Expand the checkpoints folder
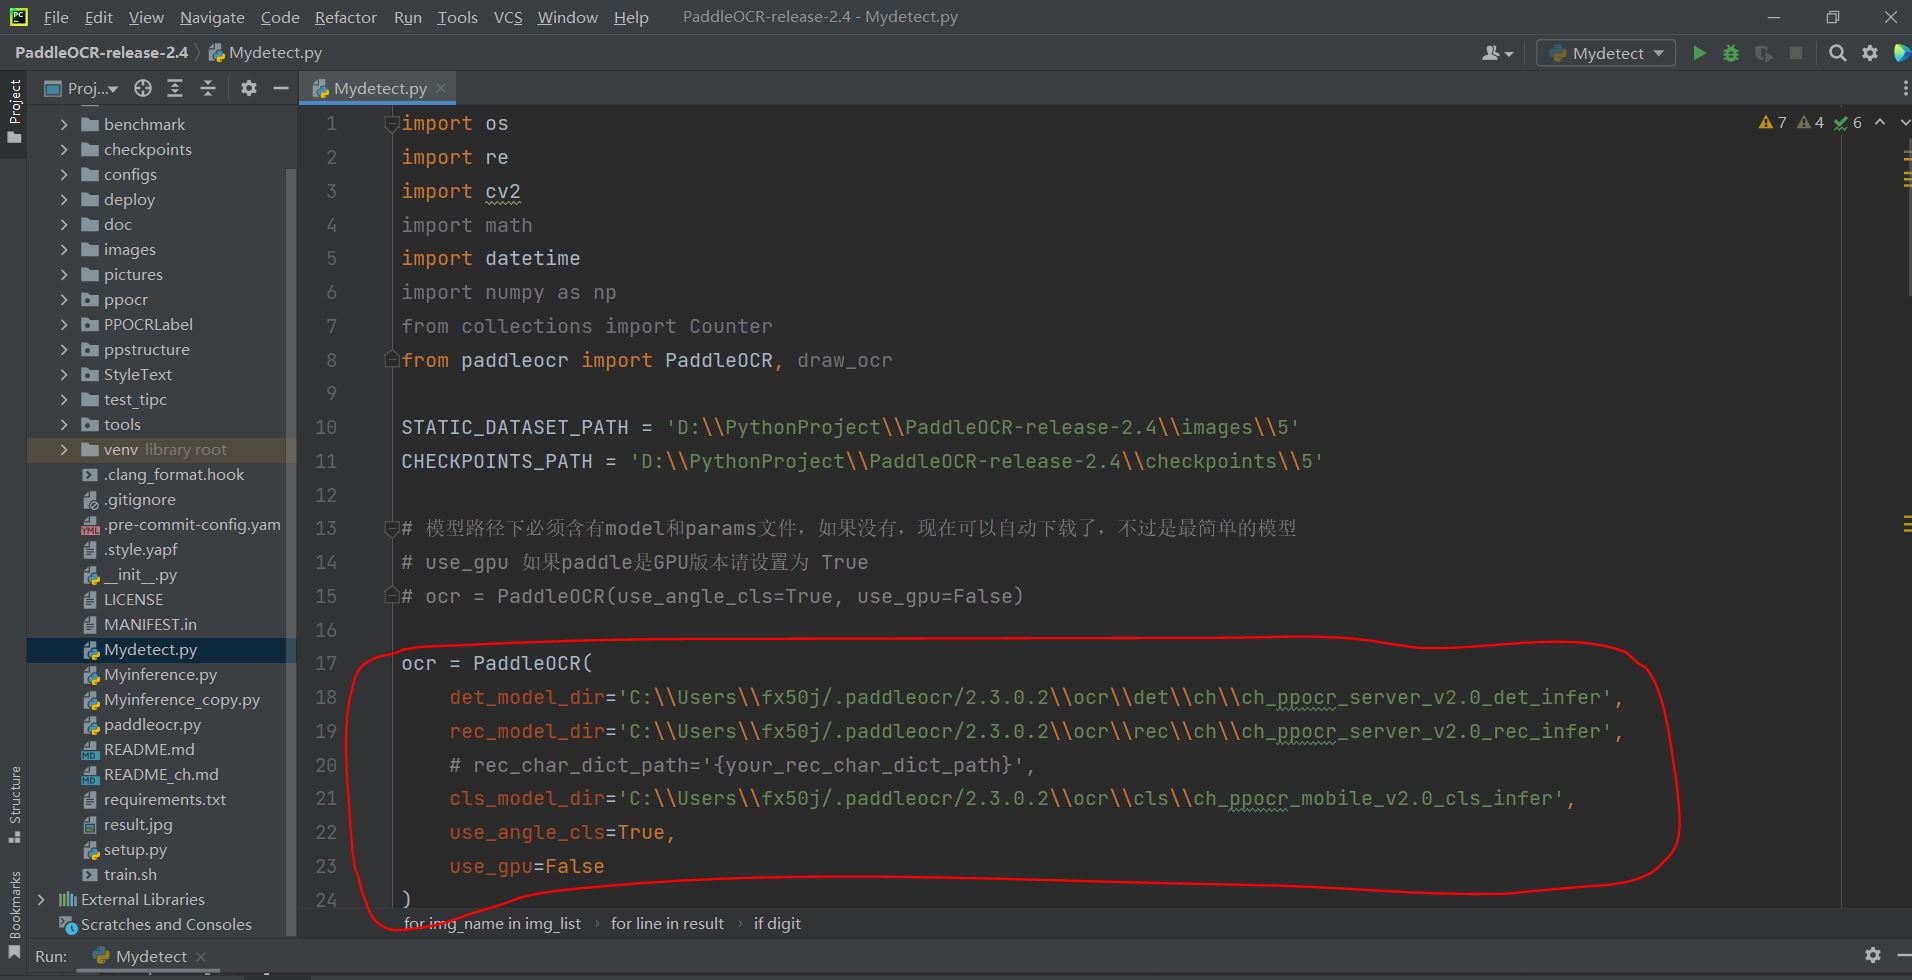The width and height of the screenshot is (1912, 980). [x=64, y=149]
